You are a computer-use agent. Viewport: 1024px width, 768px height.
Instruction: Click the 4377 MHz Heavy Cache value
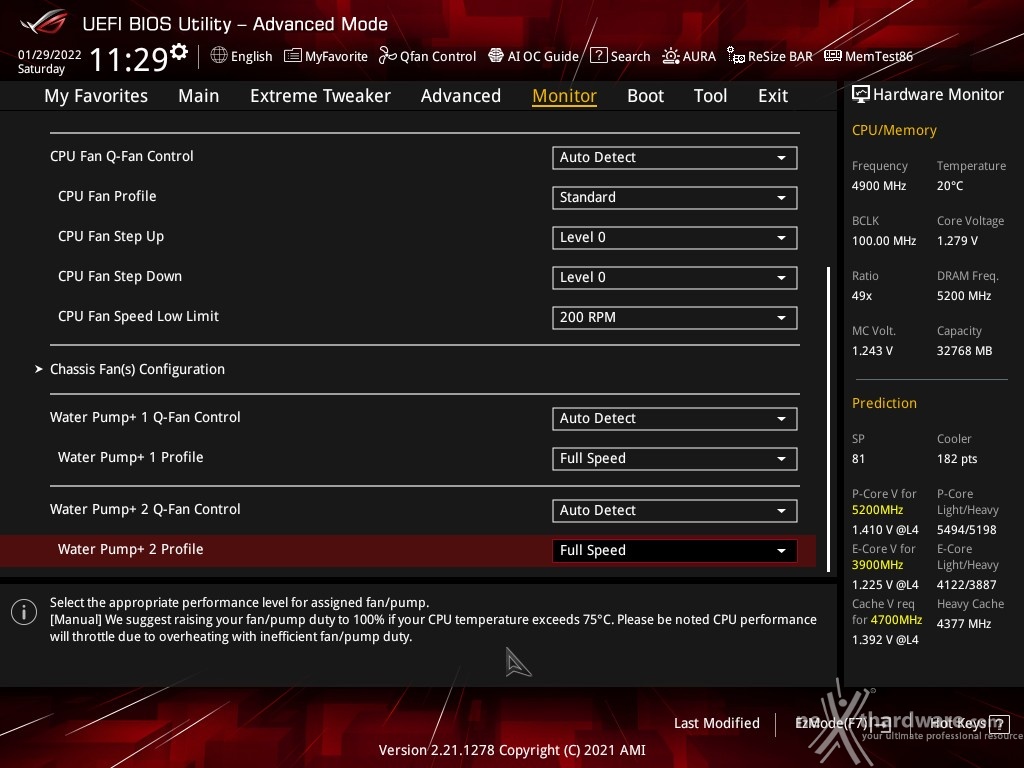tap(964, 624)
